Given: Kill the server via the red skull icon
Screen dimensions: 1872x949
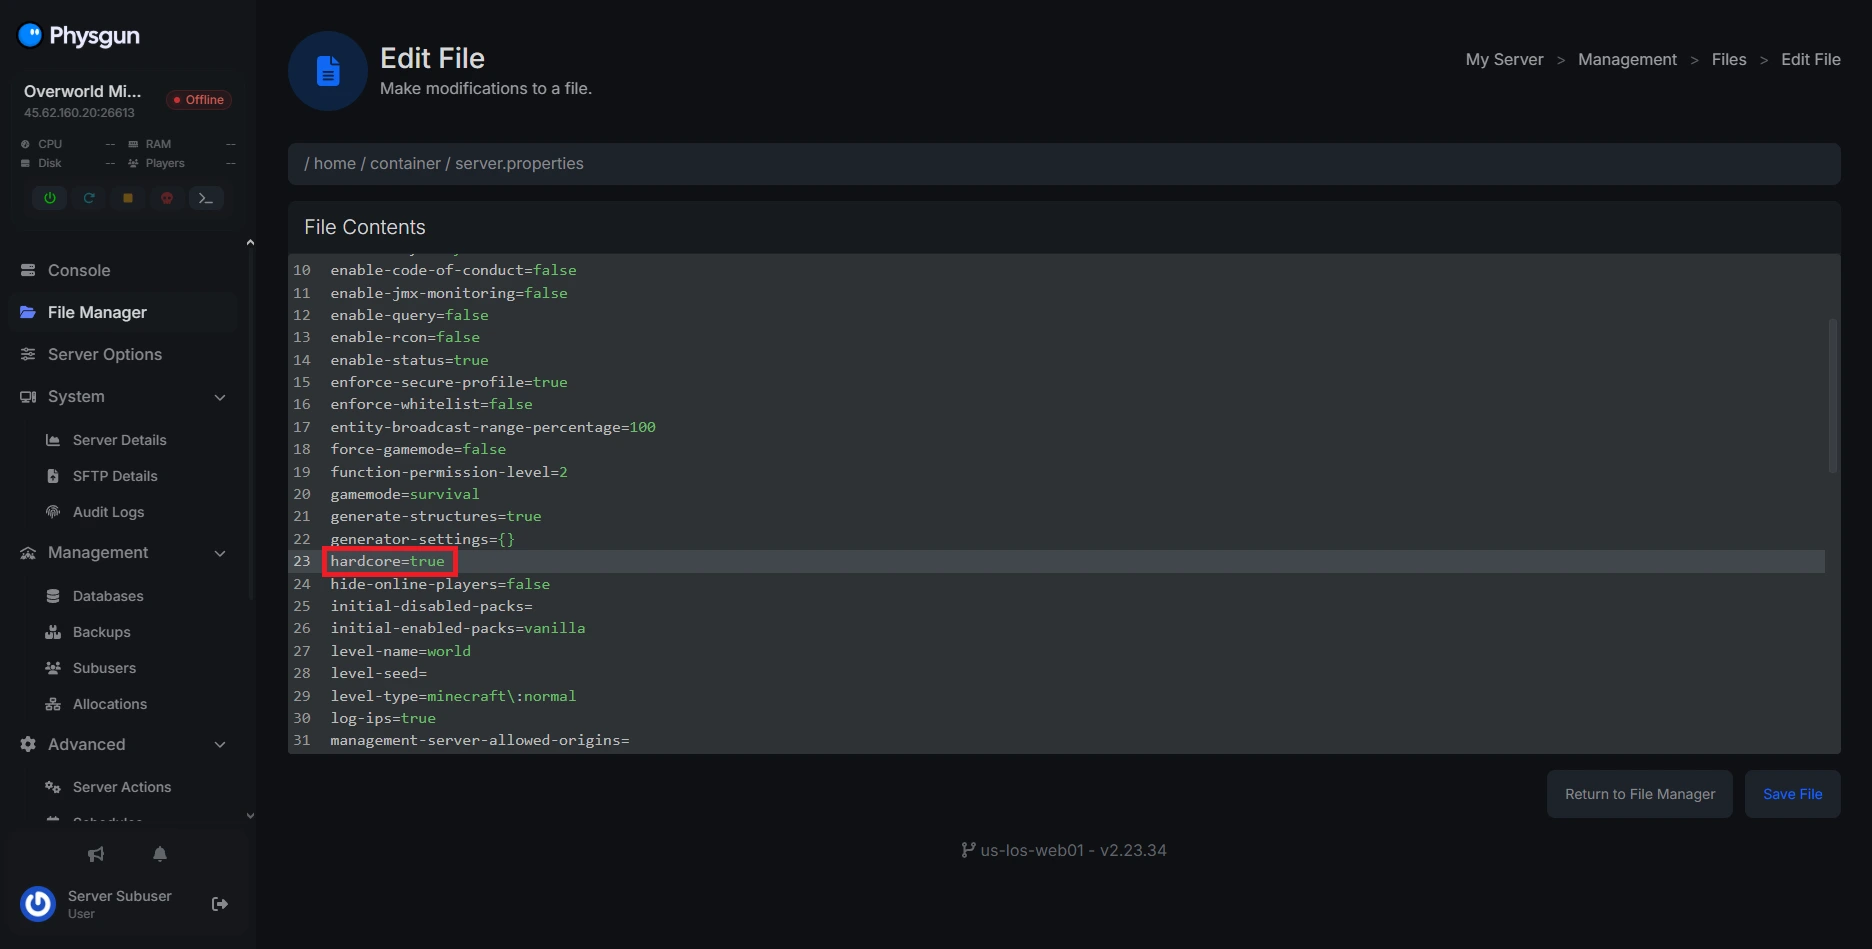Looking at the screenshot, I should [166, 198].
